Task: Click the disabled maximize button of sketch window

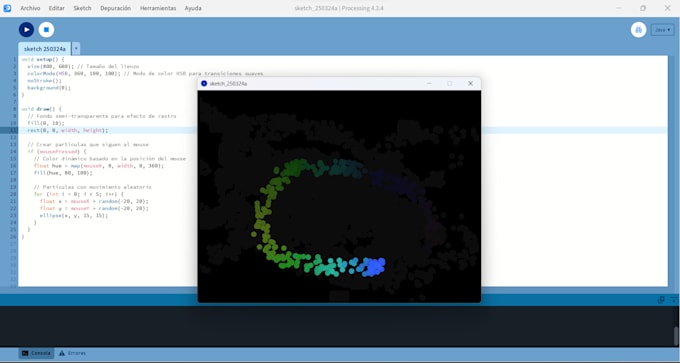Action: pos(449,83)
